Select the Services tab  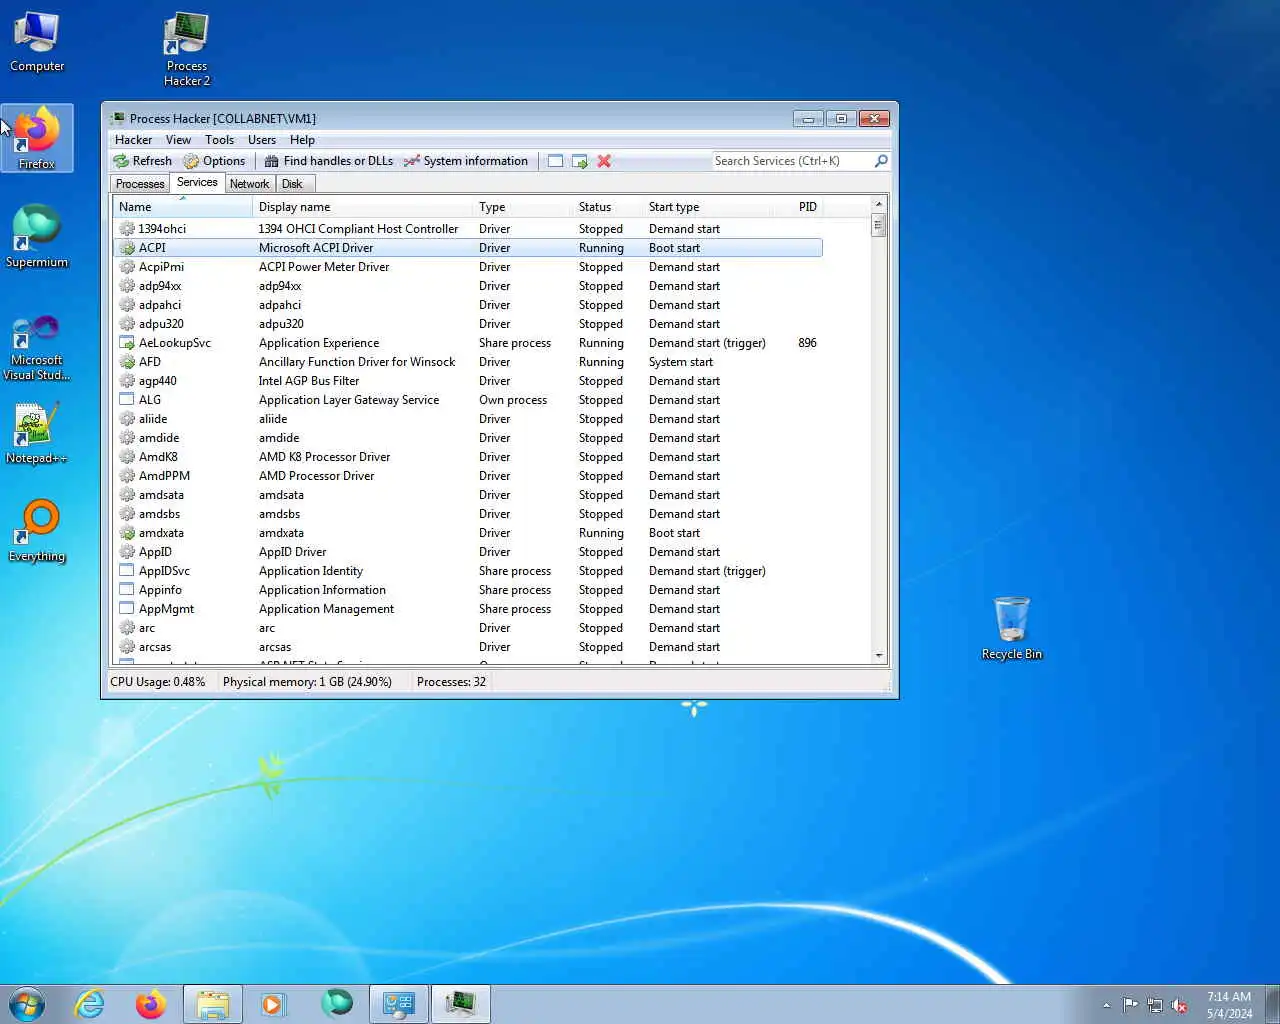pyautogui.click(x=197, y=182)
